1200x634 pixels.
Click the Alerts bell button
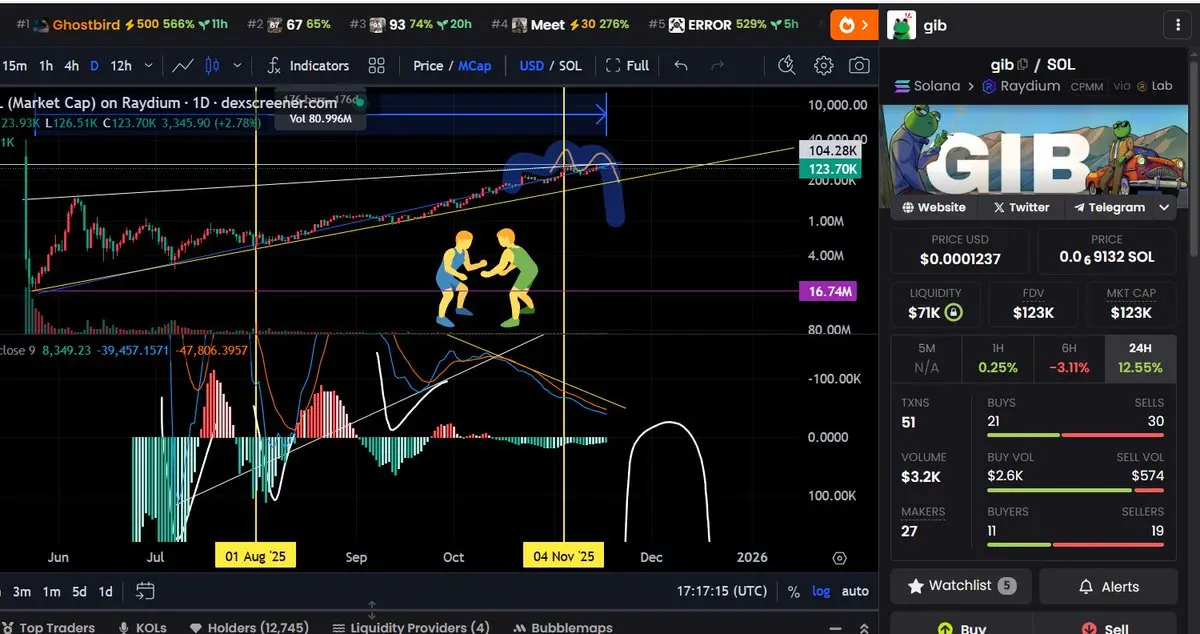pos(1109,586)
